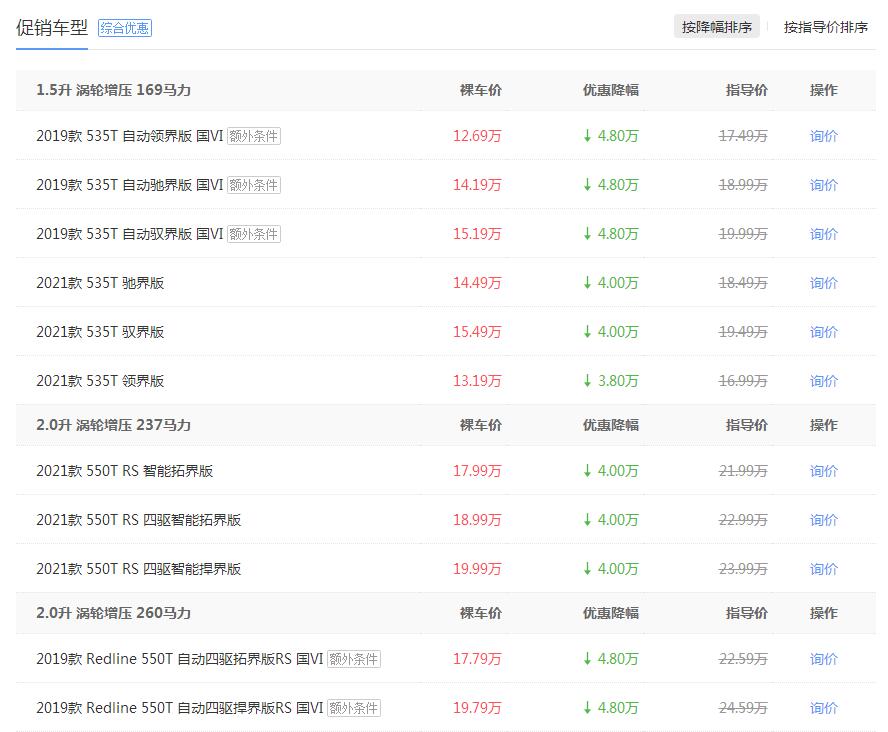Click the 19.99万 struck-through guide price
Image resolution: width=888 pixels, height=732 pixels.
[x=743, y=234]
